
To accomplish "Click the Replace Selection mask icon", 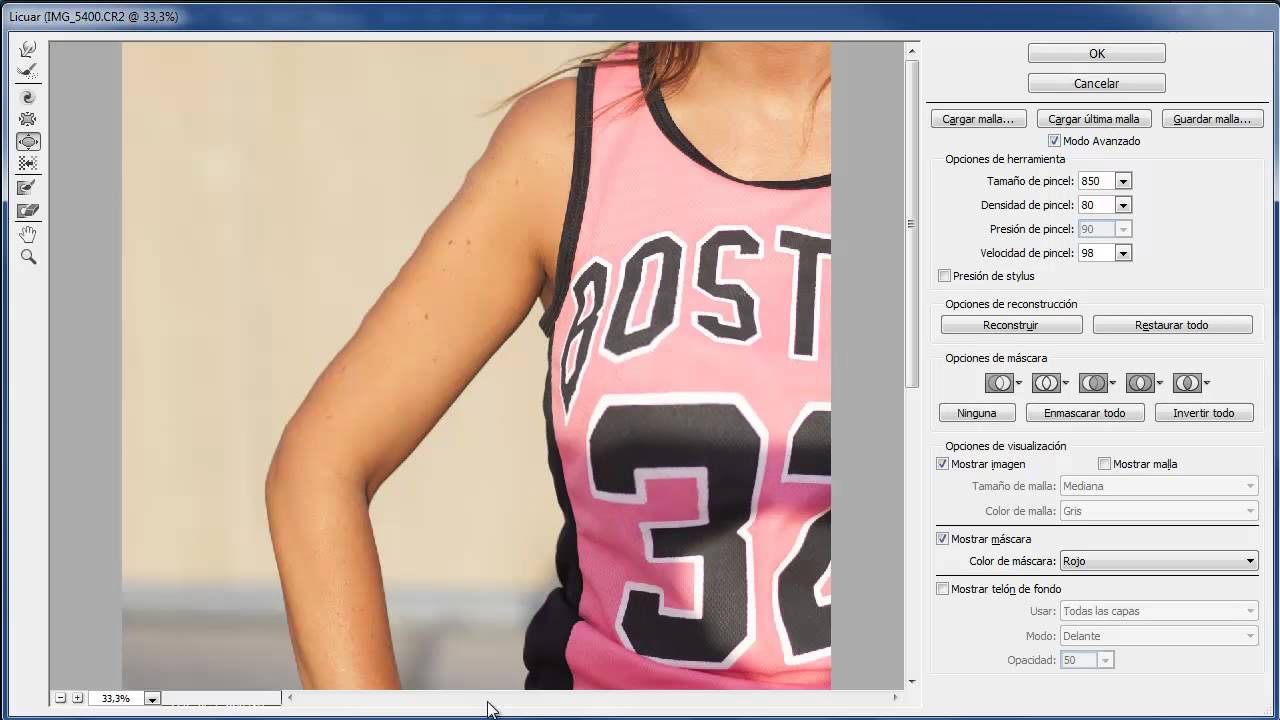I will pos(999,383).
